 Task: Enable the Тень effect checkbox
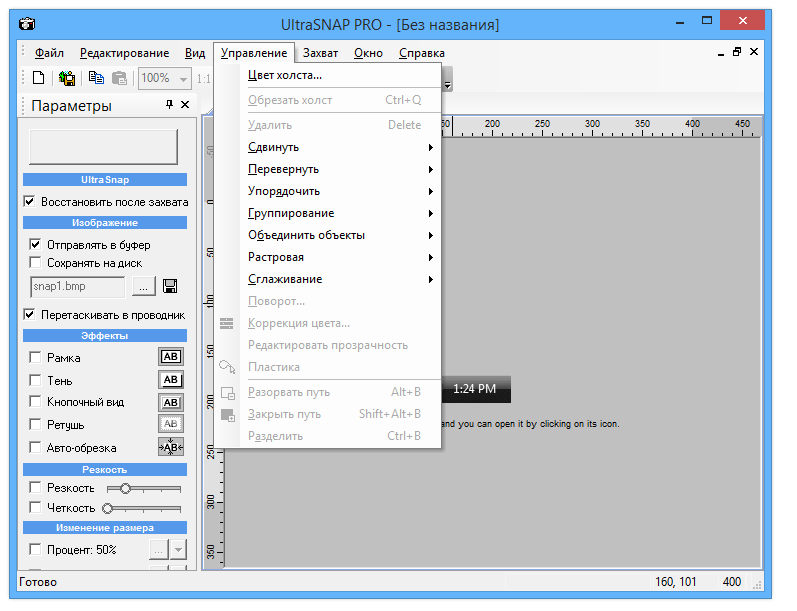click(35, 380)
